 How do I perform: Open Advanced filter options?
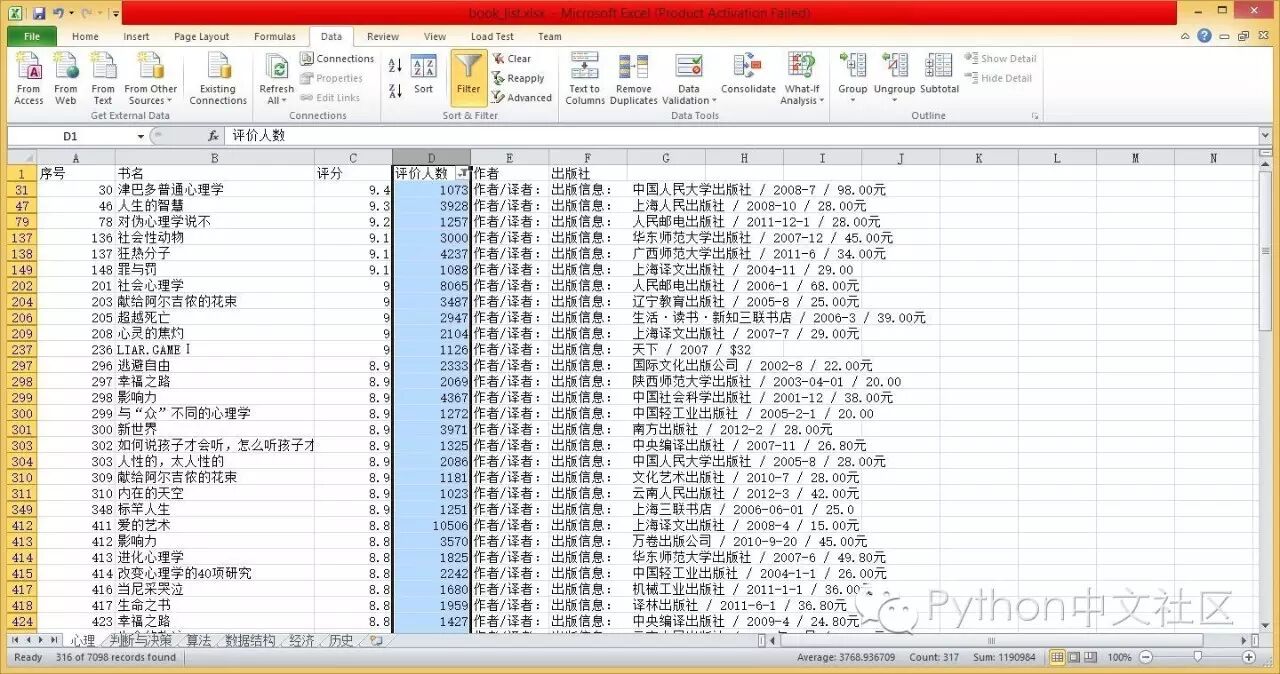[x=522, y=98]
